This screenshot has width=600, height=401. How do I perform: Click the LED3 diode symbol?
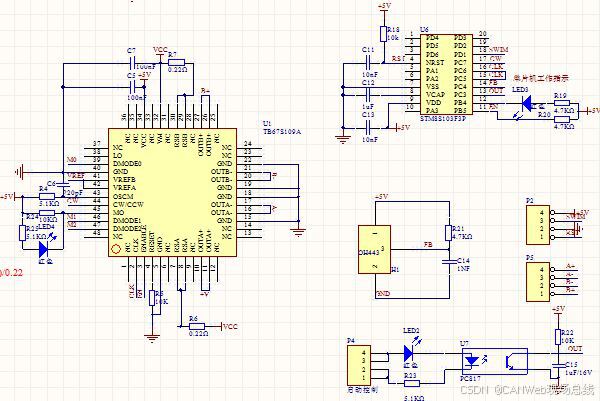[x=527, y=103]
